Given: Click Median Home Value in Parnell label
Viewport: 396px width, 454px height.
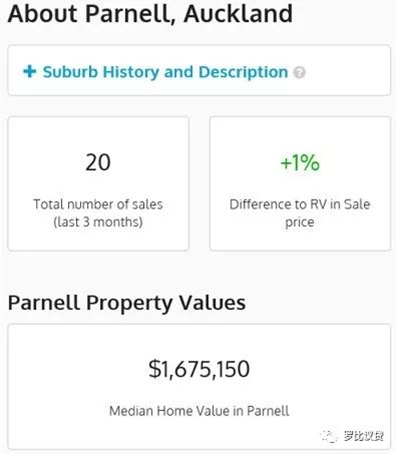Looking at the screenshot, I should (199, 411).
